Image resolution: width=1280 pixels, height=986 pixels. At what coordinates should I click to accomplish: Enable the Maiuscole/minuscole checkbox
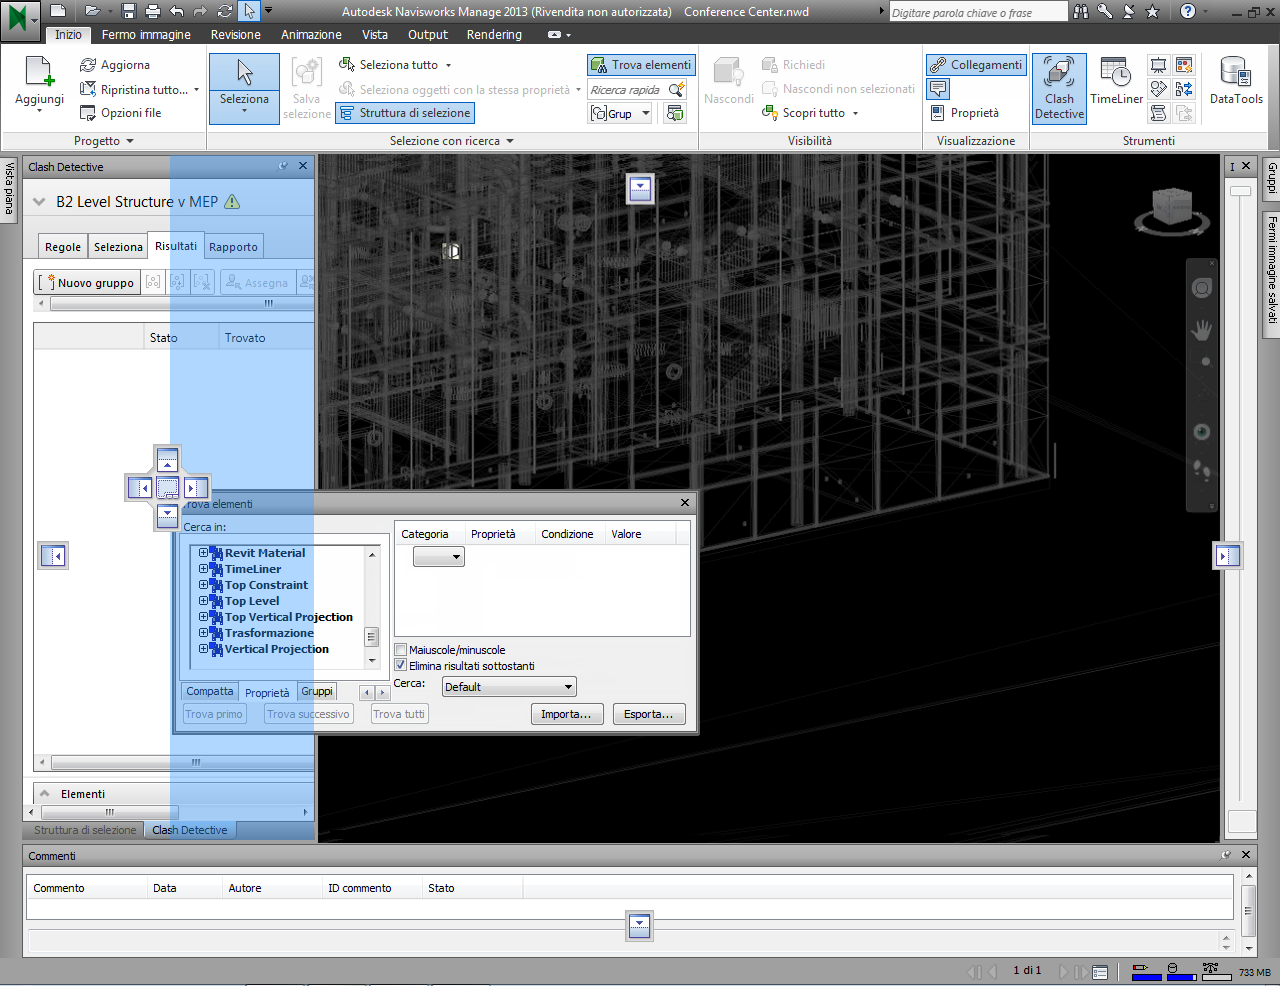click(x=401, y=650)
